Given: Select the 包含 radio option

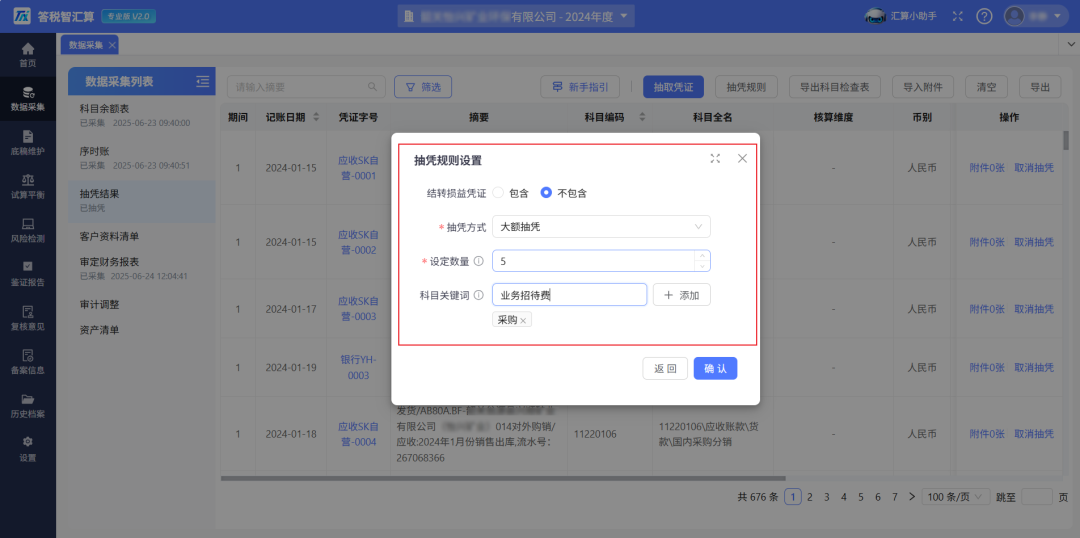Looking at the screenshot, I should [x=499, y=194].
